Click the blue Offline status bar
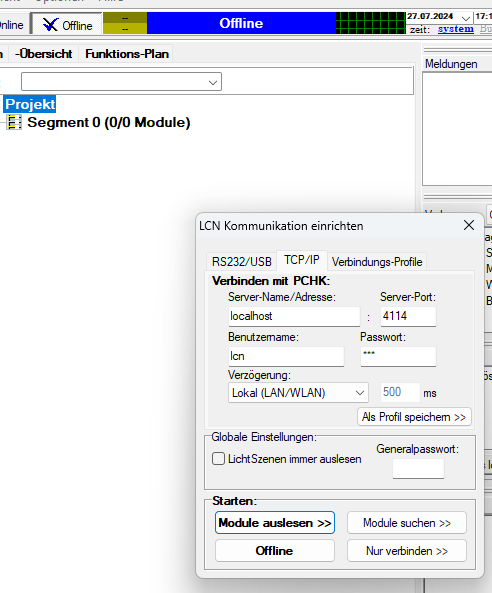 click(x=241, y=23)
